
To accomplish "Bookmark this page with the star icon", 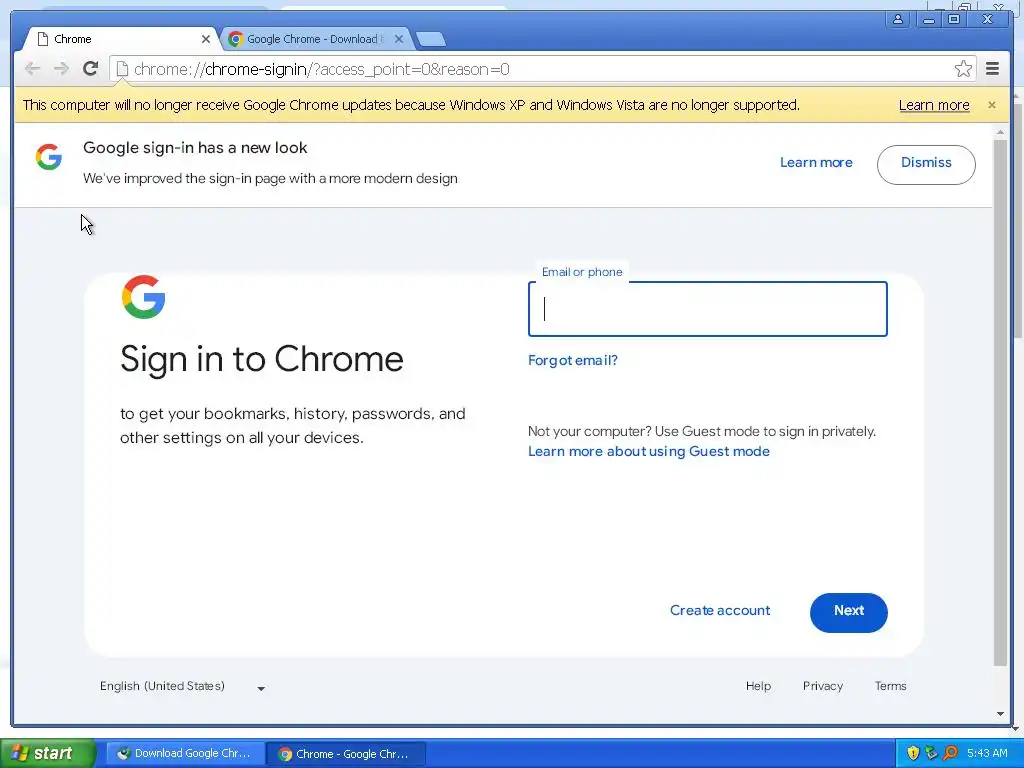I will click(963, 69).
